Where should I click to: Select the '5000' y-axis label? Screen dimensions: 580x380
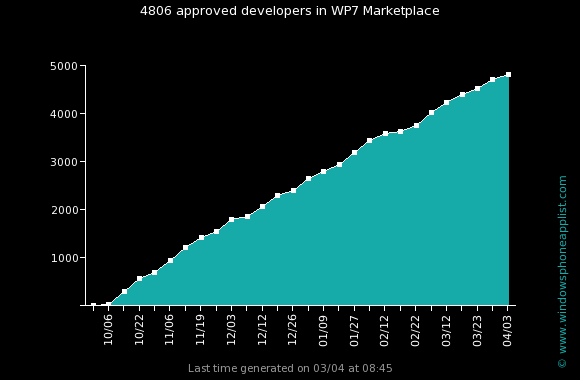[64, 67]
